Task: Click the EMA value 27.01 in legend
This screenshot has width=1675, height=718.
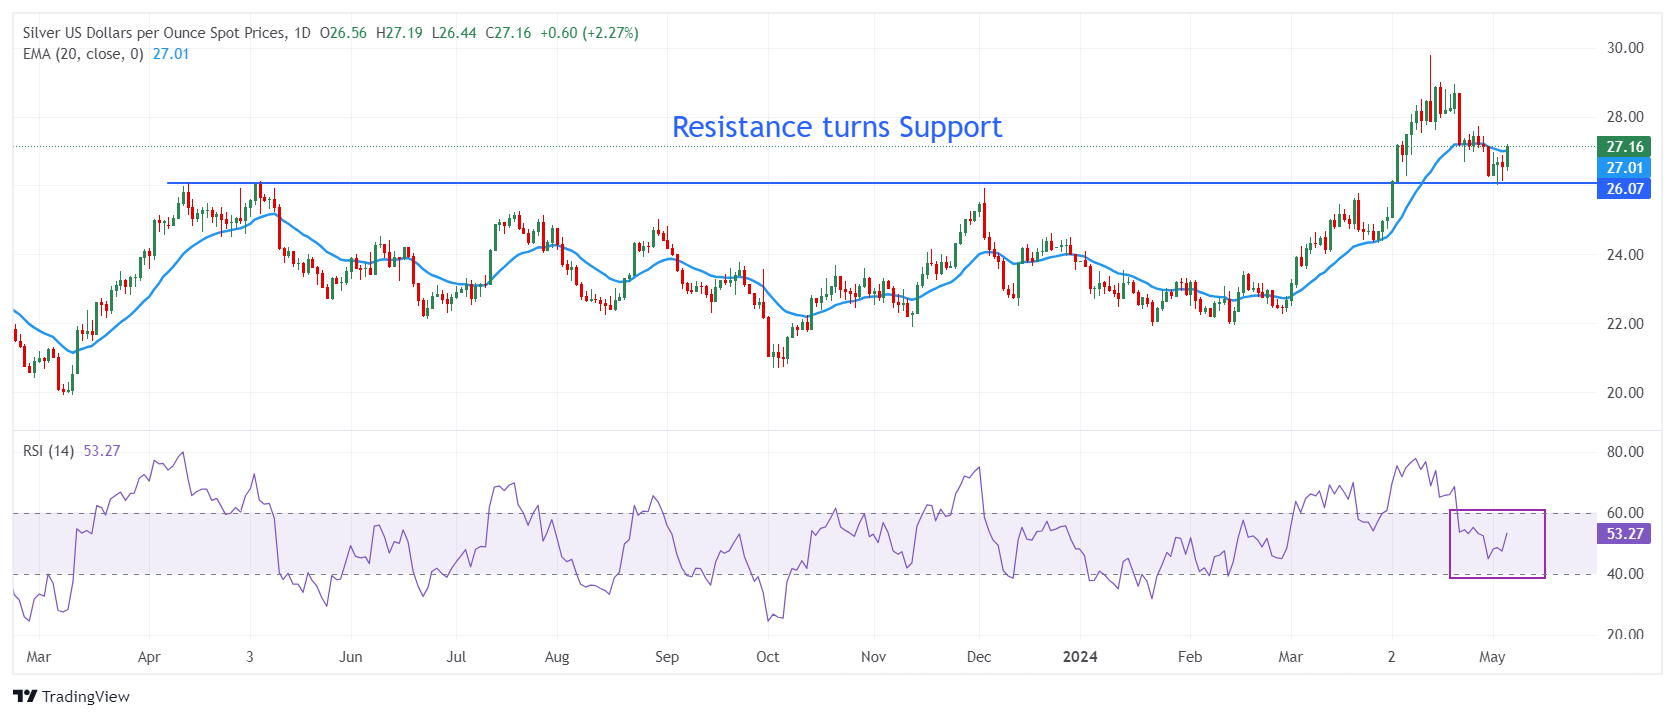Action: coord(171,54)
